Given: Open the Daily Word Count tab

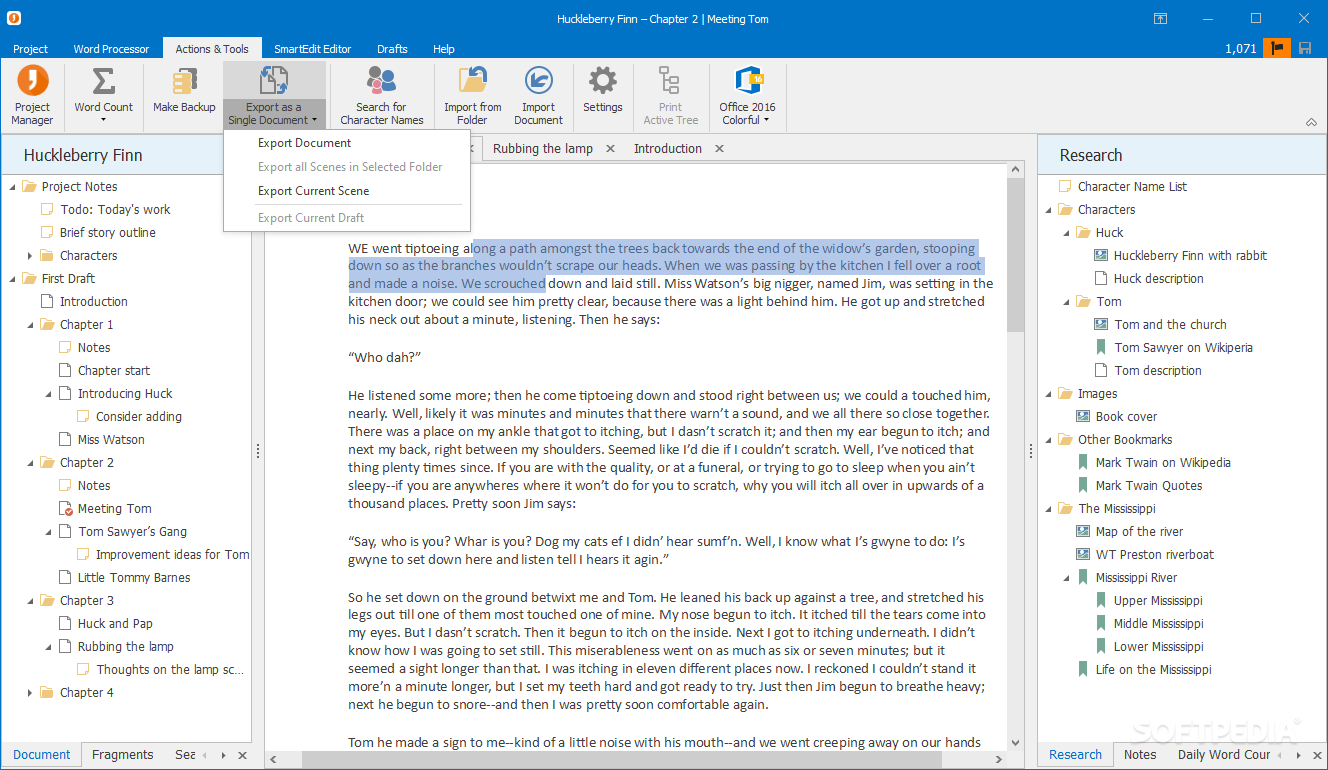Looking at the screenshot, I should 1224,755.
